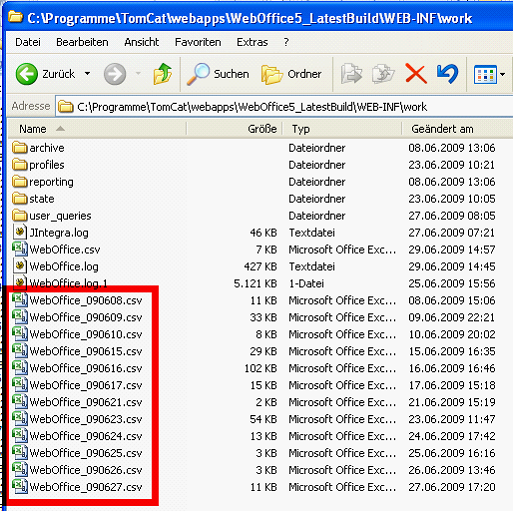The height and width of the screenshot is (511, 513).
Task: Open the Datei menu
Action: tap(28, 42)
